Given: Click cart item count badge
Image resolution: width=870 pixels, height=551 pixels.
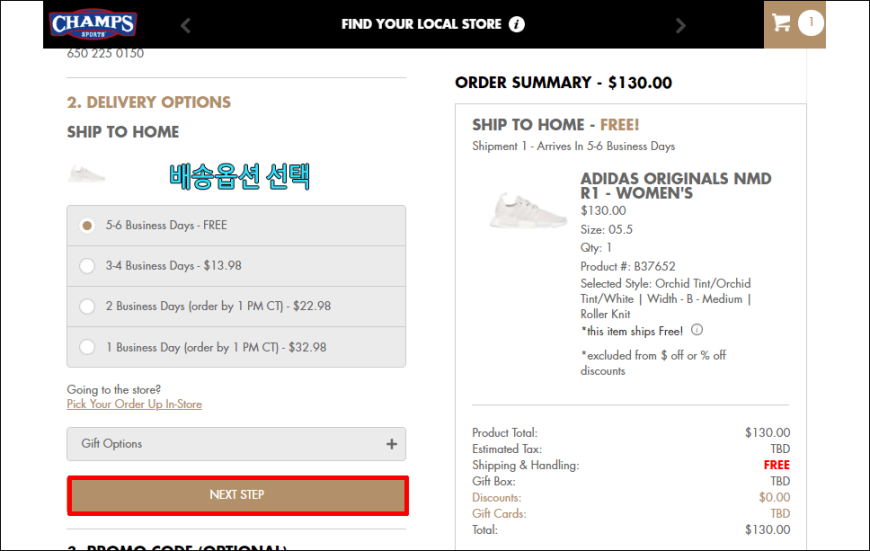Looking at the screenshot, I should click(x=811, y=23).
